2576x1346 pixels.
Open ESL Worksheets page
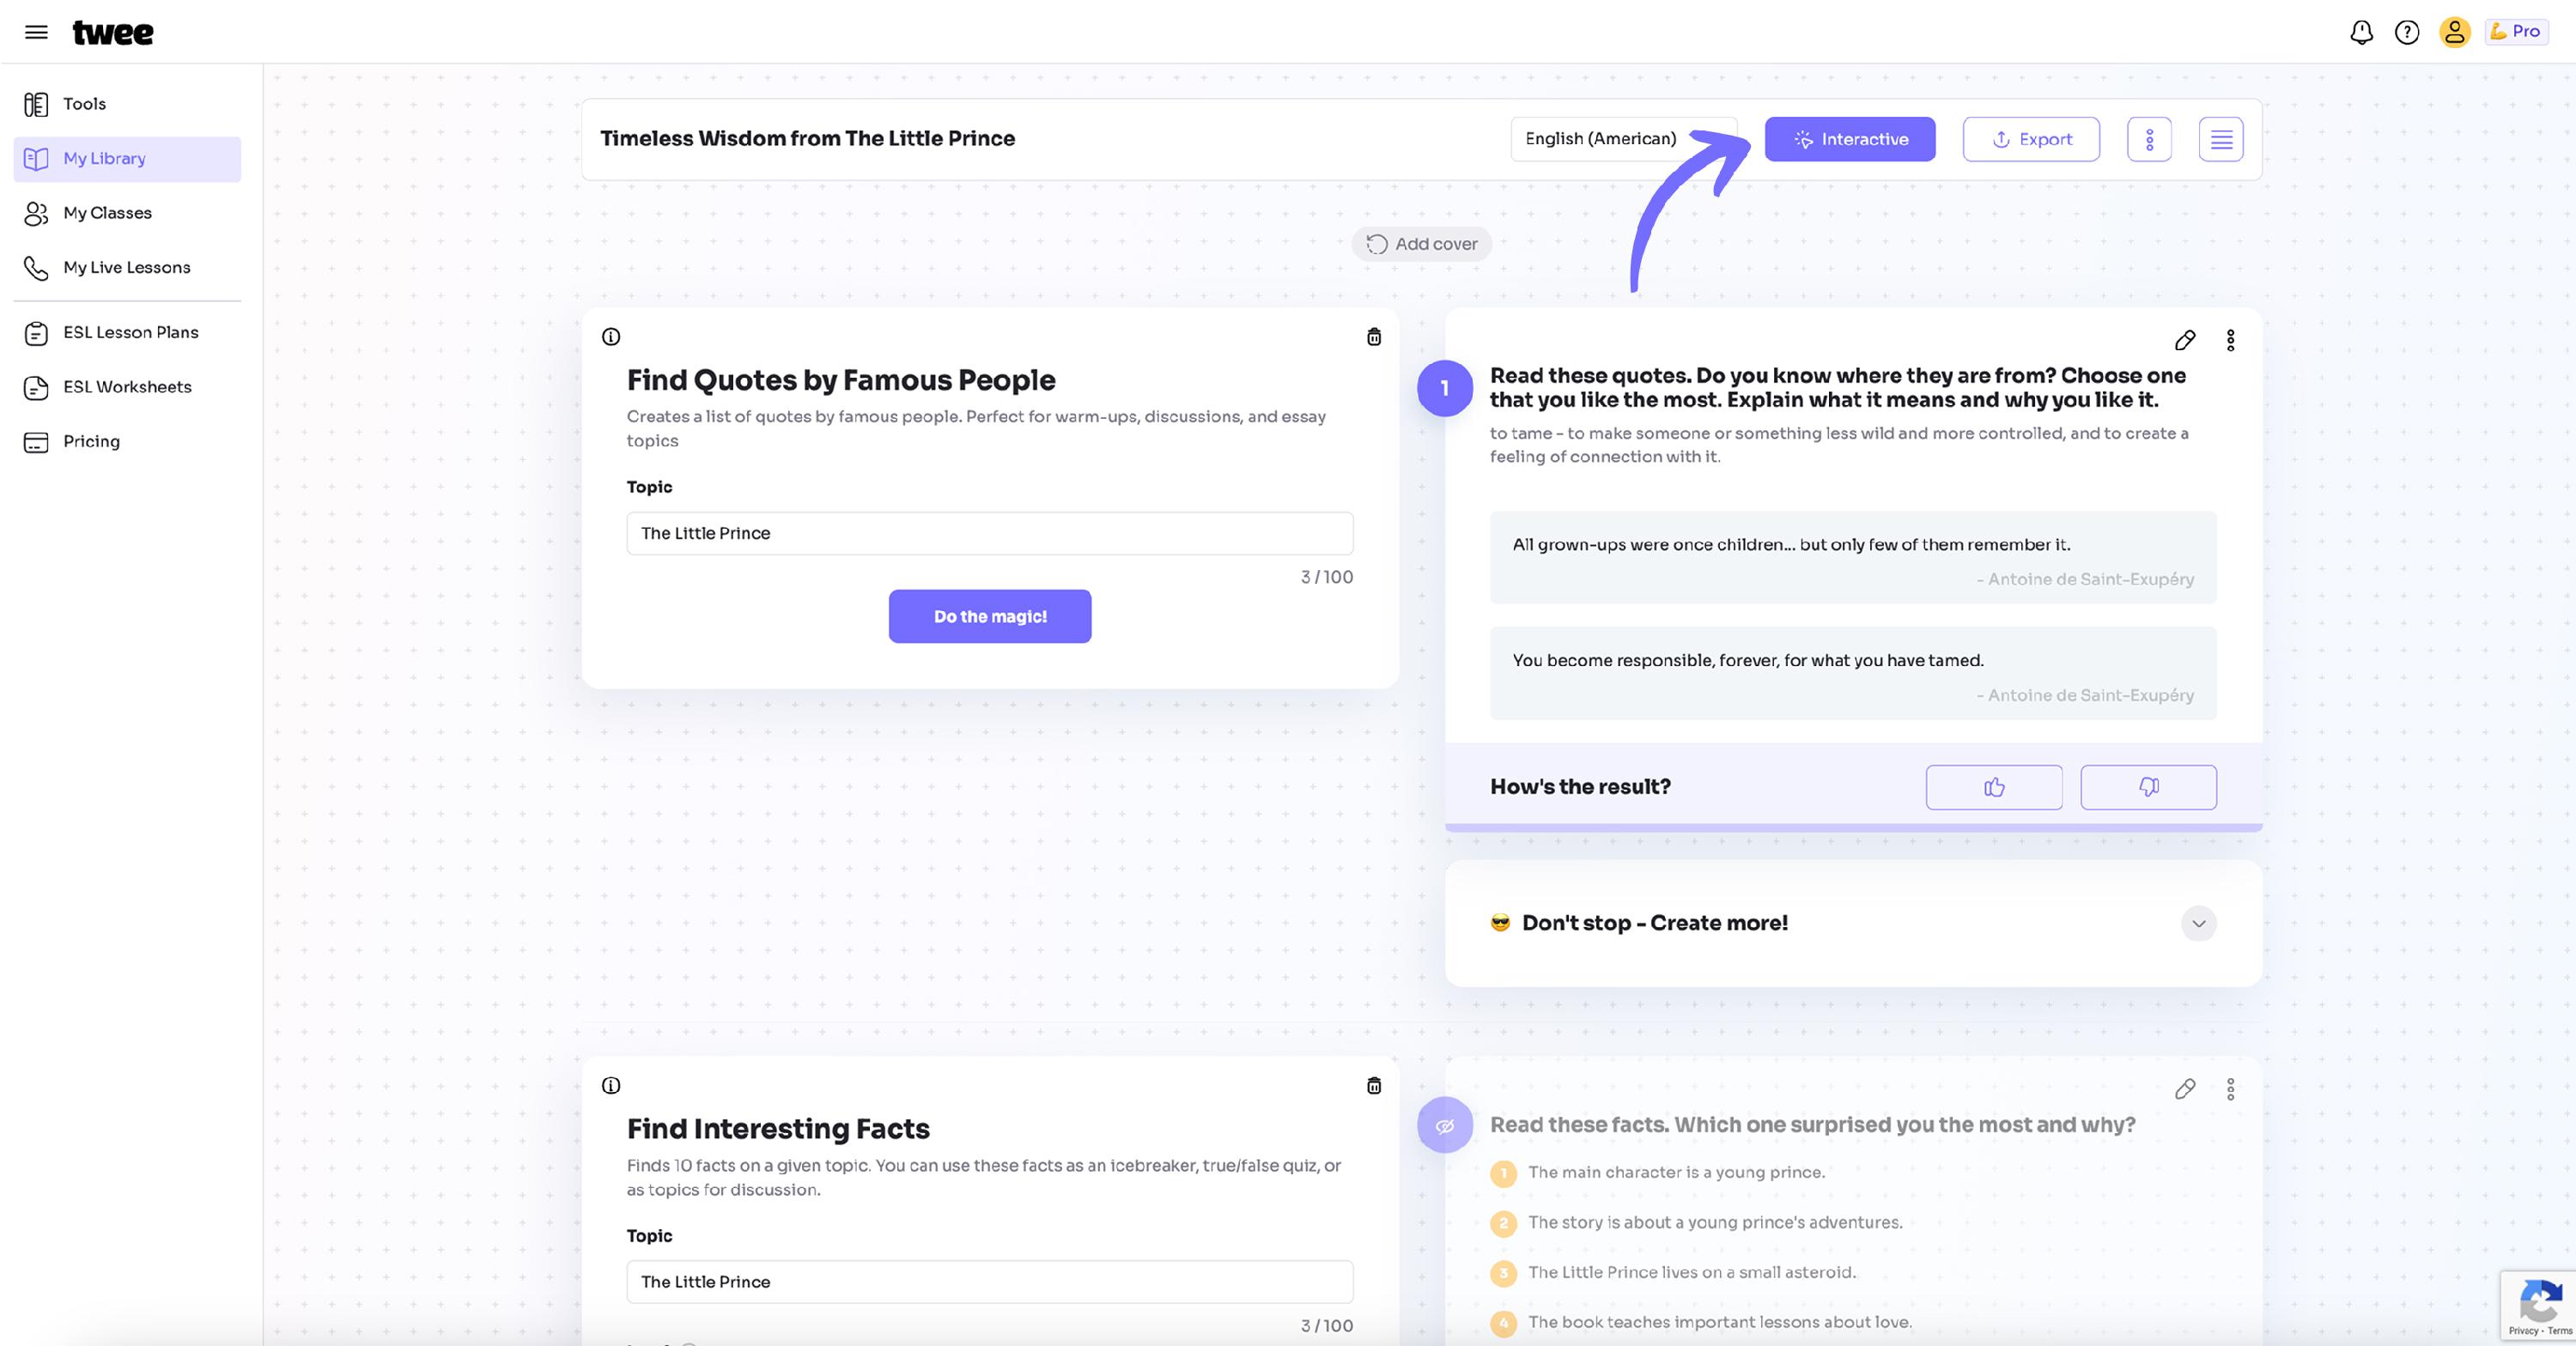point(127,387)
